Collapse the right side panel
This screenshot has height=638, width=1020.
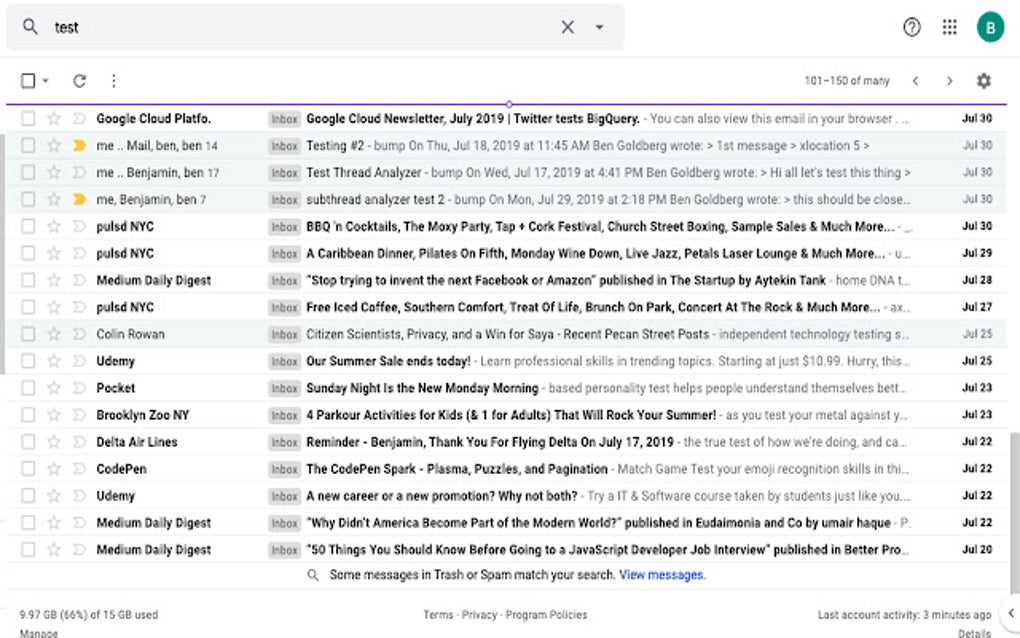point(1009,613)
